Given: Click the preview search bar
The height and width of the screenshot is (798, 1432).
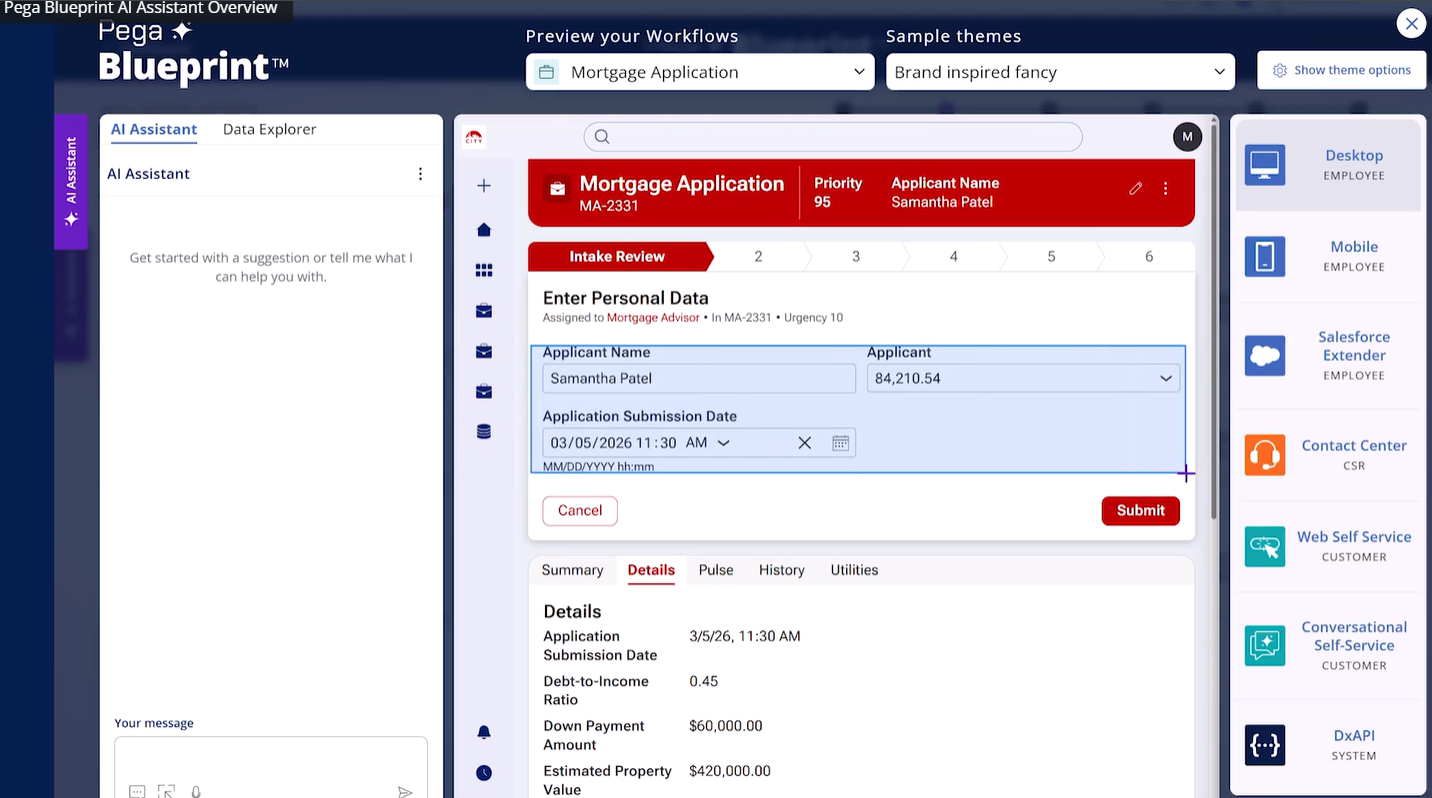Looking at the screenshot, I should [x=833, y=137].
